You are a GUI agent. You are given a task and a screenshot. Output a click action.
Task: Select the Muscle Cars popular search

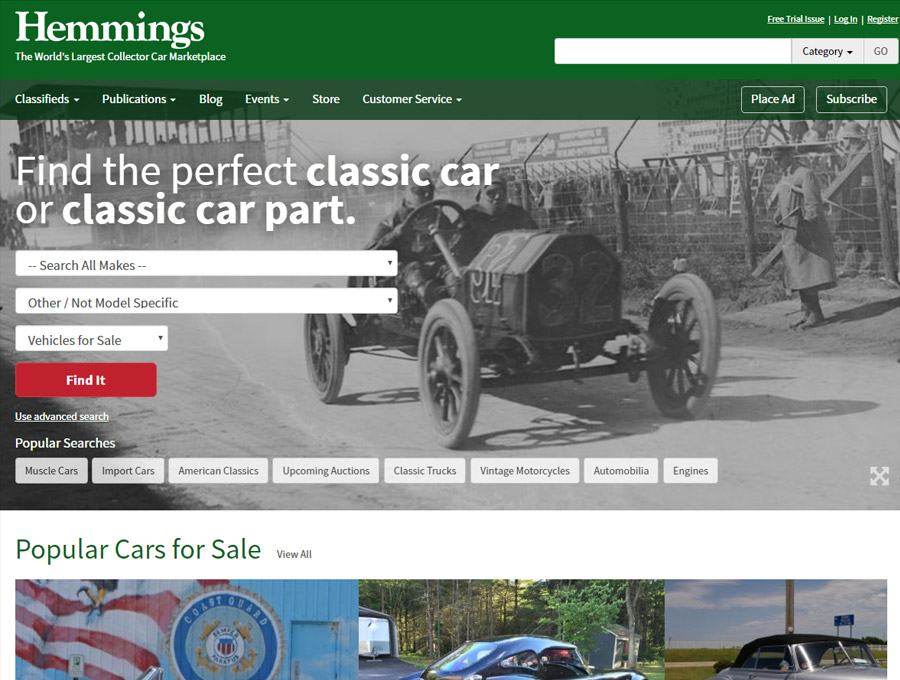51,471
